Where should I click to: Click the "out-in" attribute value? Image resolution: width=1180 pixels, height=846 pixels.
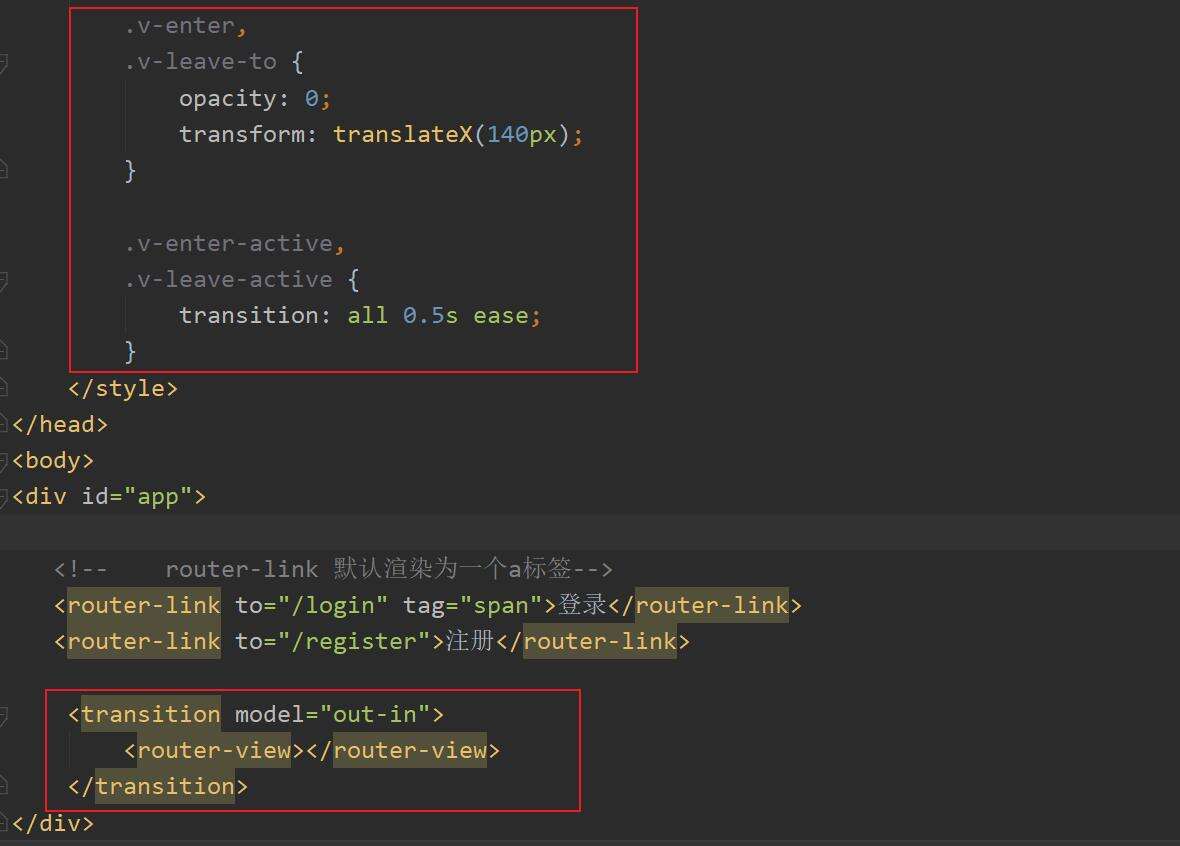point(374,714)
